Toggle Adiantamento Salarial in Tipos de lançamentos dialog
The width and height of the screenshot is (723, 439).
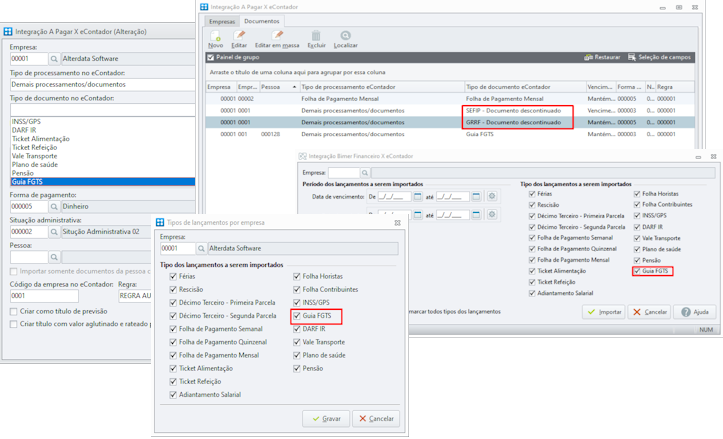point(173,394)
